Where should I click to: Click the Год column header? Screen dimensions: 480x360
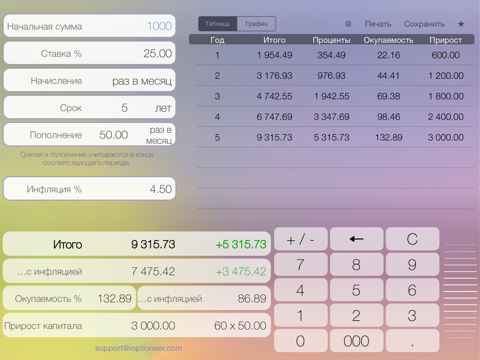point(217,40)
